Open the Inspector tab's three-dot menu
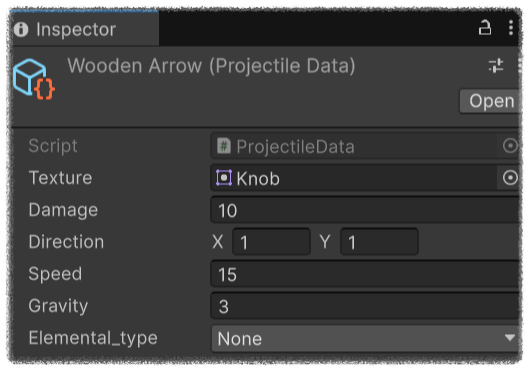The width and height of the screenshot is (530, 370). [x=511, y=27]
